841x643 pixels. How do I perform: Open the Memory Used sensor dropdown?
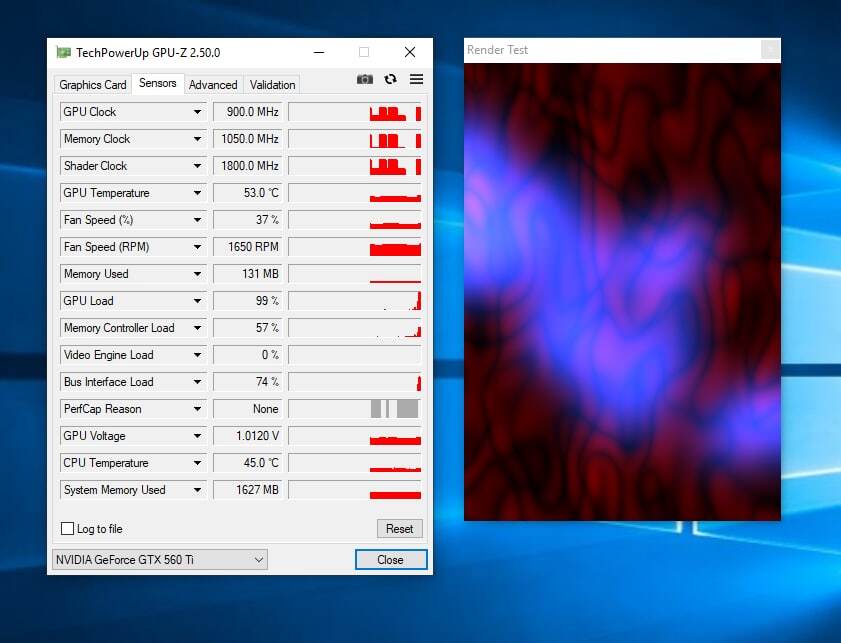pos(197,274)
